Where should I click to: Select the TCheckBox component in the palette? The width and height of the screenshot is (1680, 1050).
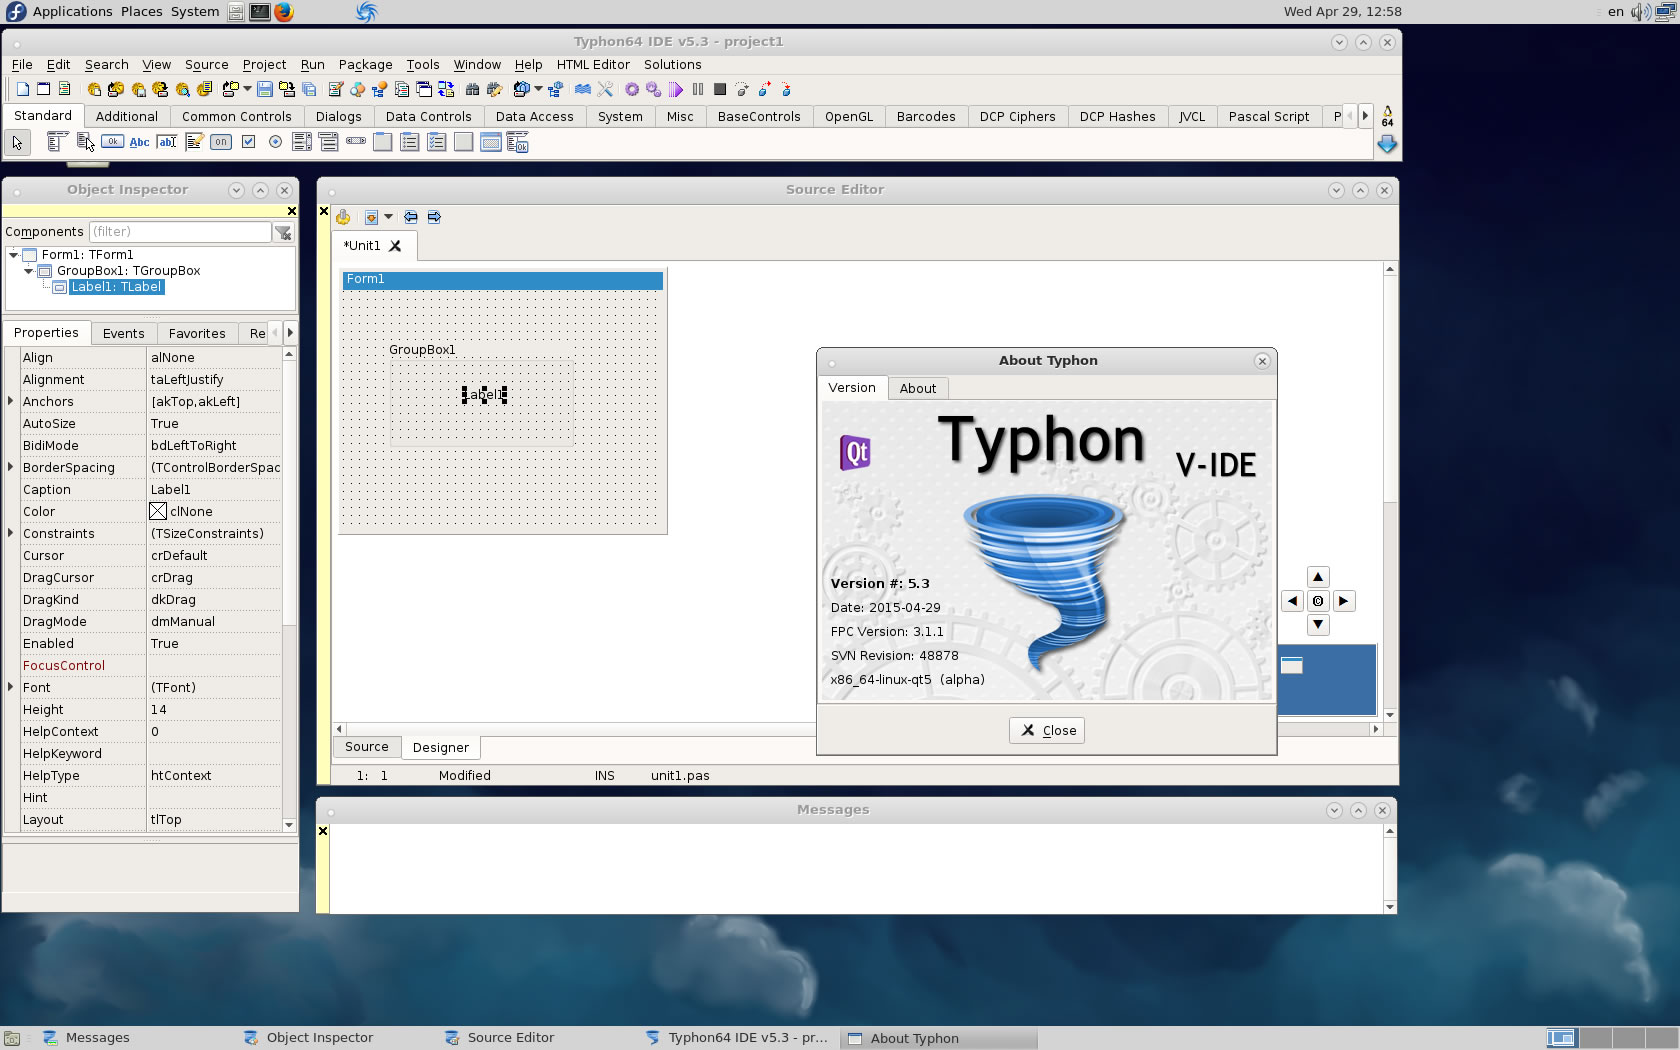pos(248,142)
